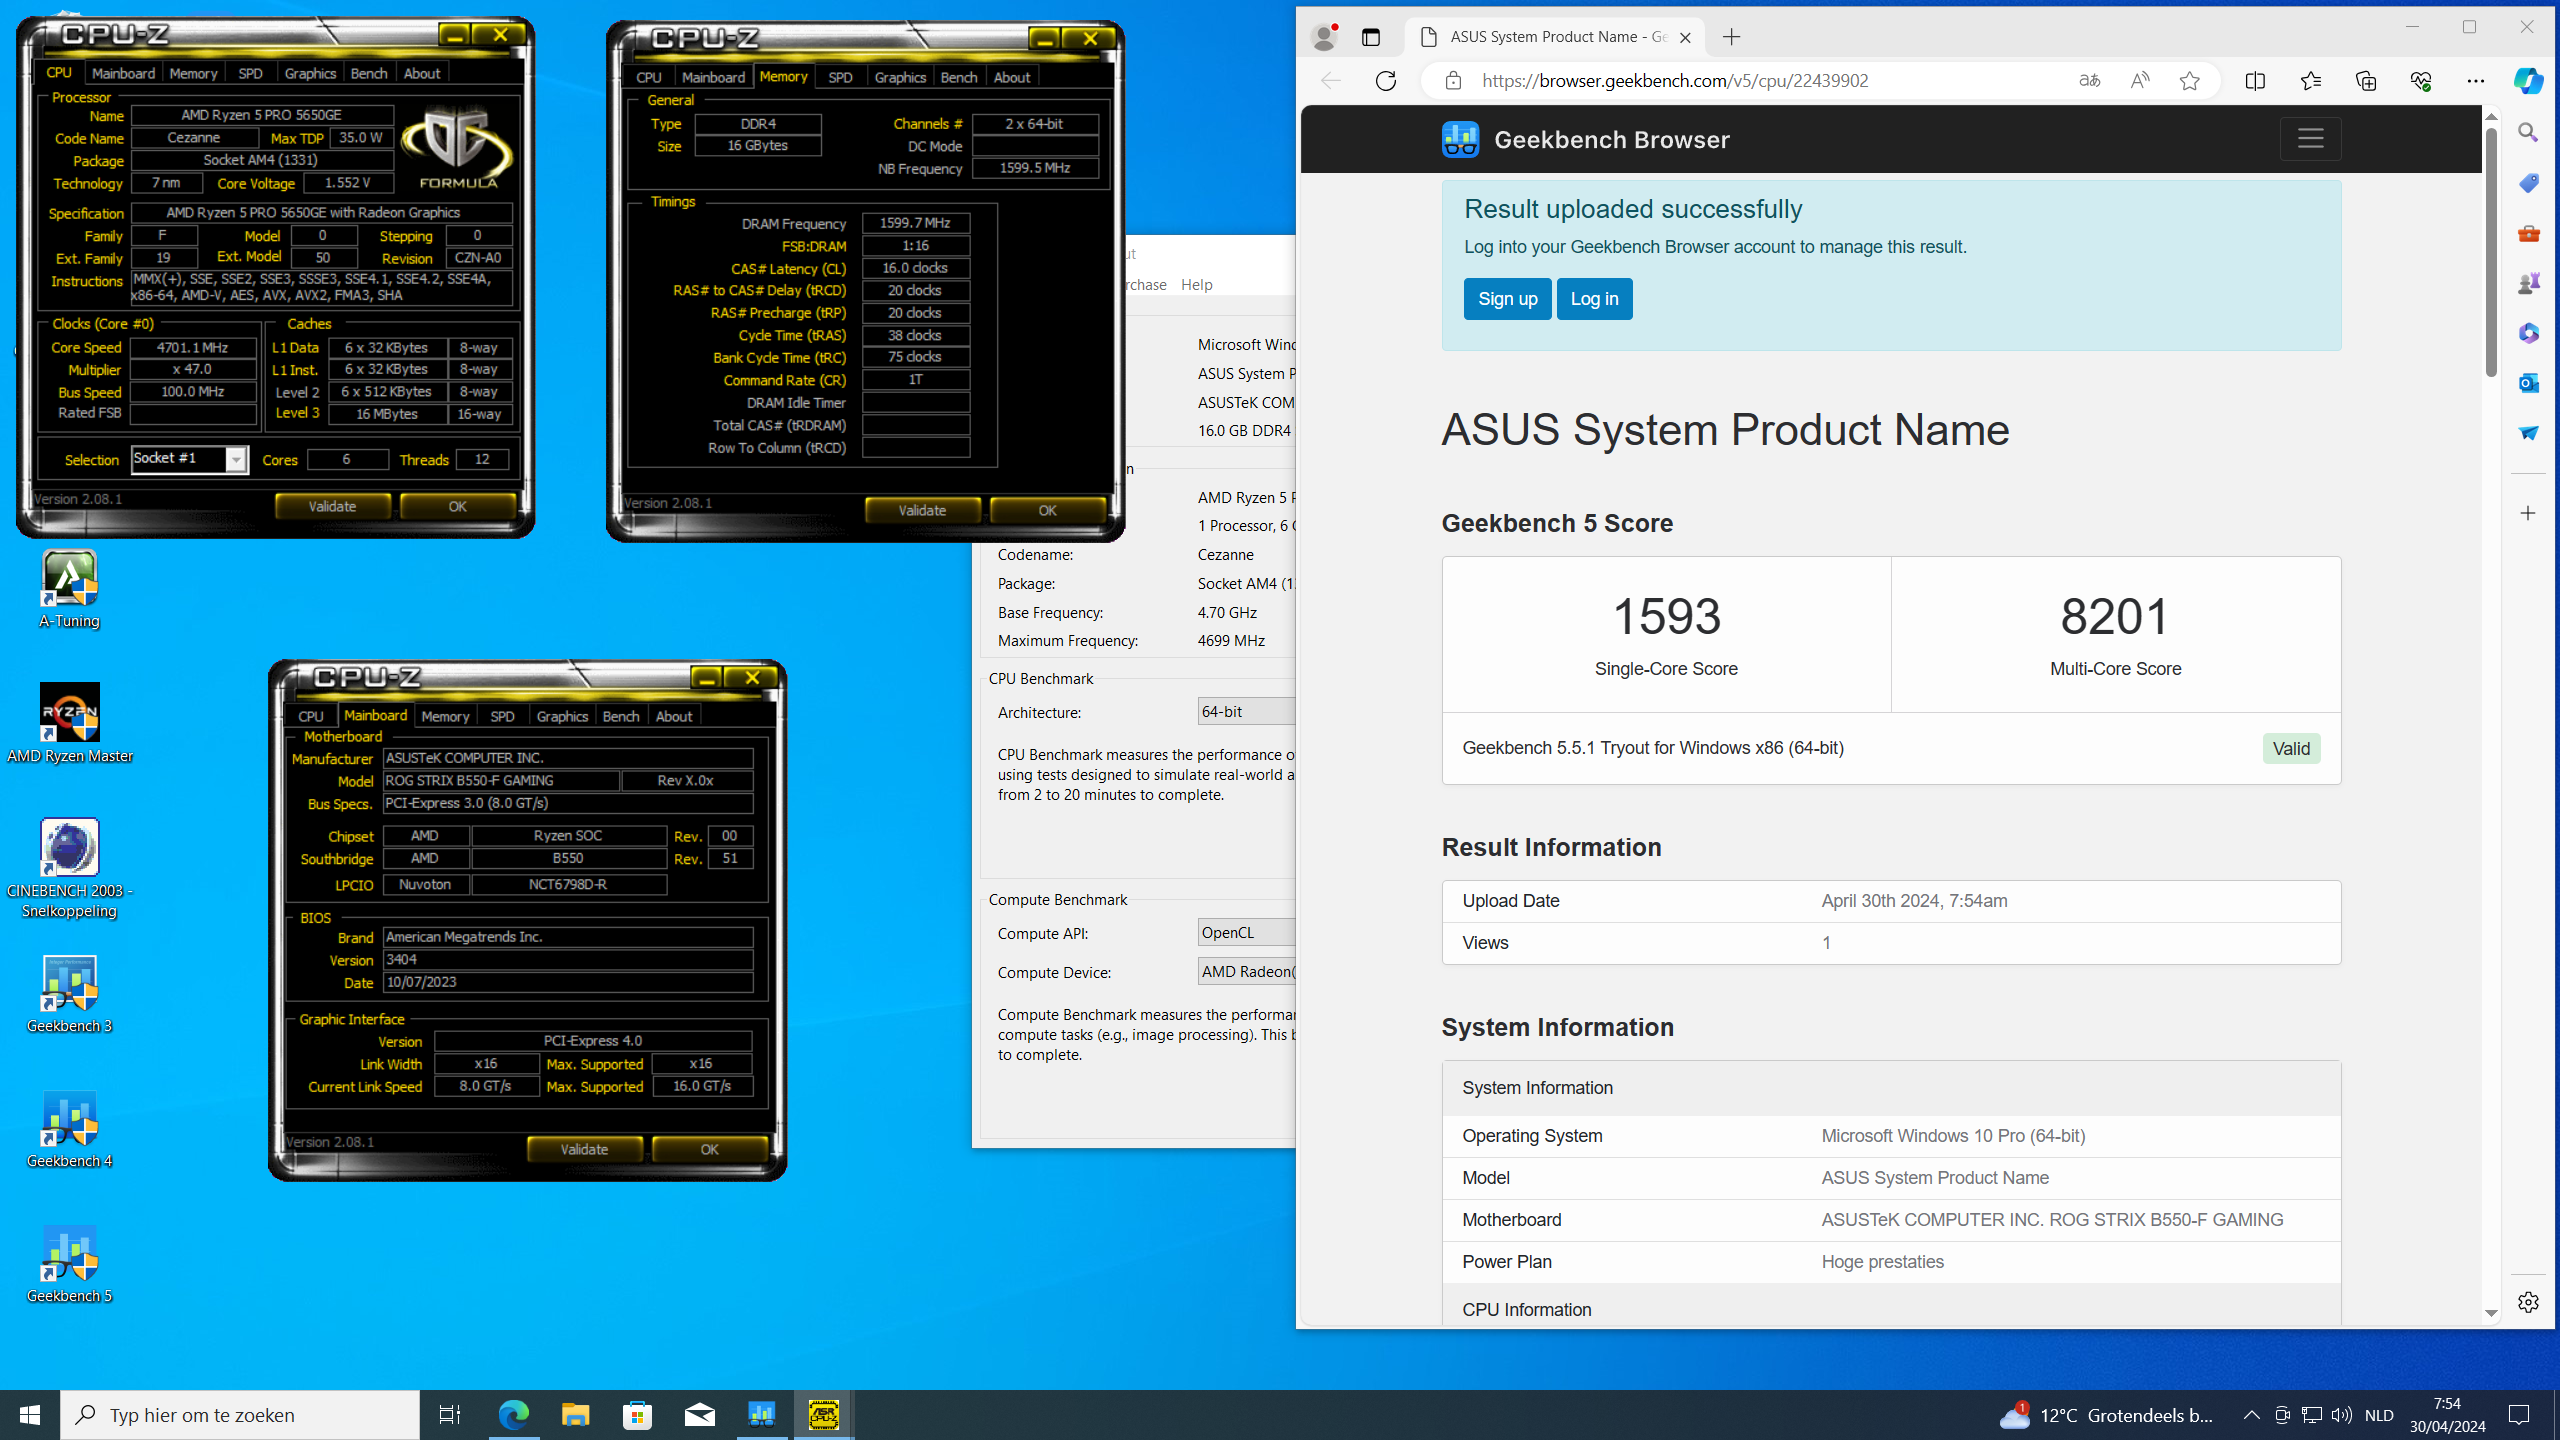Viewport: 2560px width, 1440px height.
Task: Open Compute API OpenCL dropdown
Action: (x=1246, y=933)
